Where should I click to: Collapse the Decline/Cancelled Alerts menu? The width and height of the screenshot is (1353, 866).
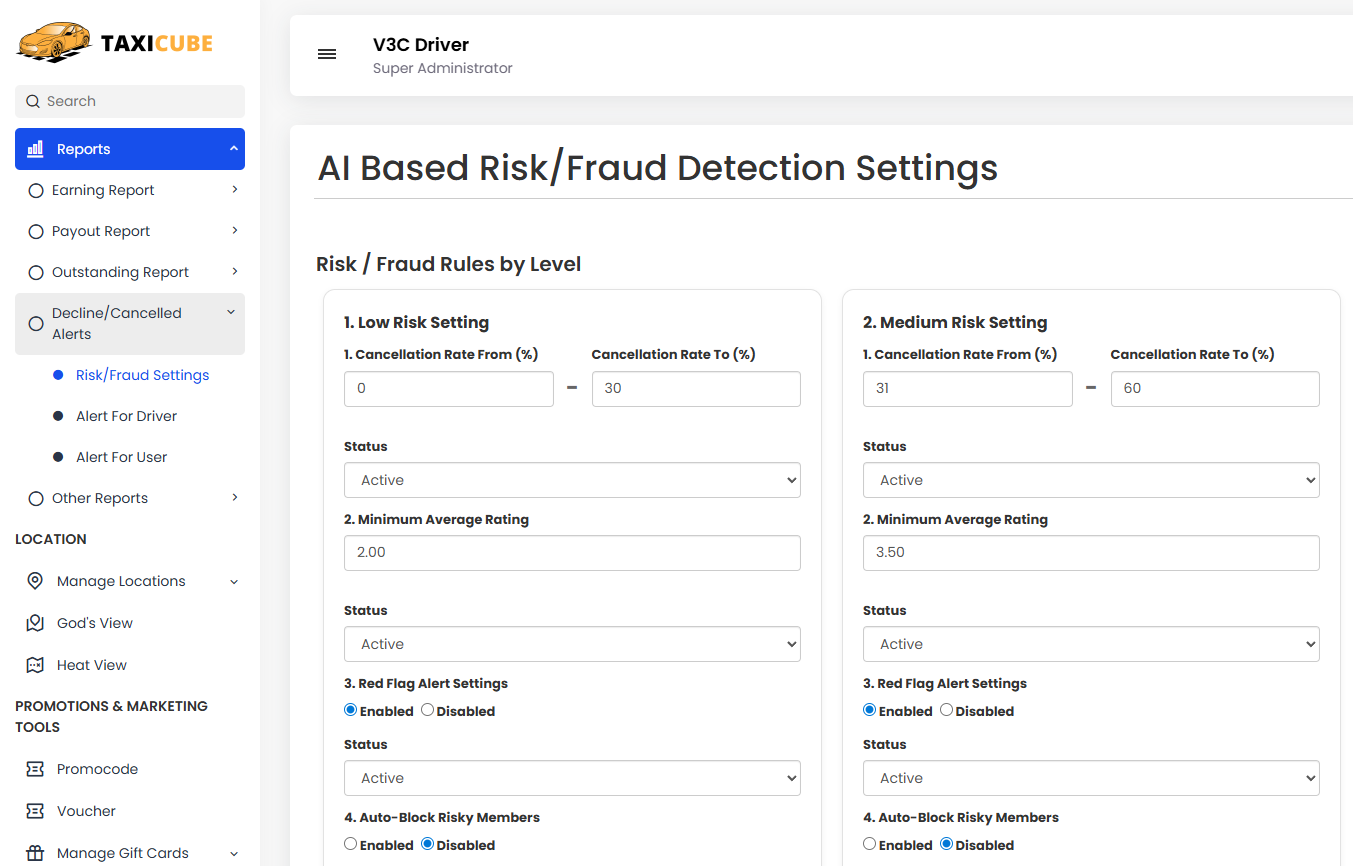(231, 313)
